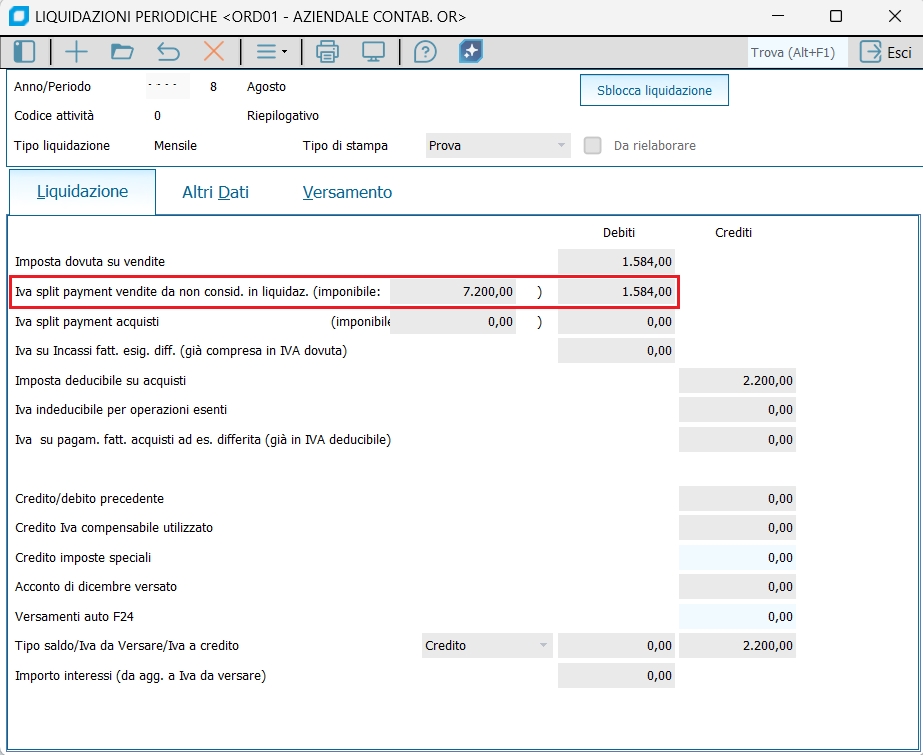Click the printer icon
Screen dimensions: 923x755
327,52
